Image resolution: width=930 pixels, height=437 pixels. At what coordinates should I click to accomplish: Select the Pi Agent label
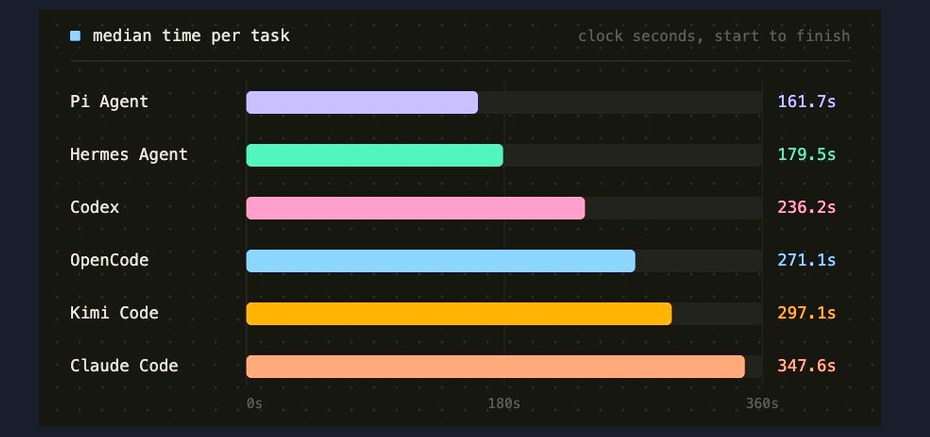point(109,102)
